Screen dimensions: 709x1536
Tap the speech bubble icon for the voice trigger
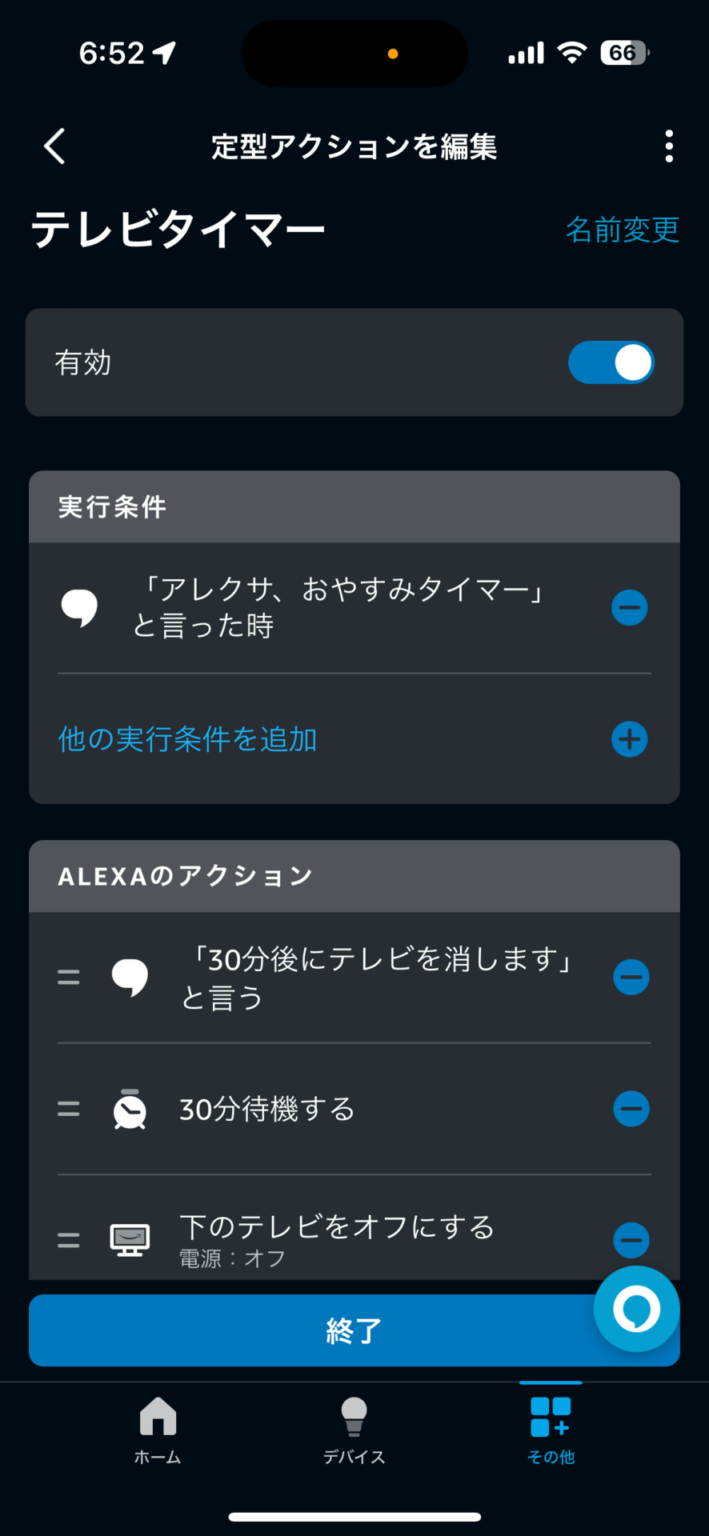(x=79, y=606)
